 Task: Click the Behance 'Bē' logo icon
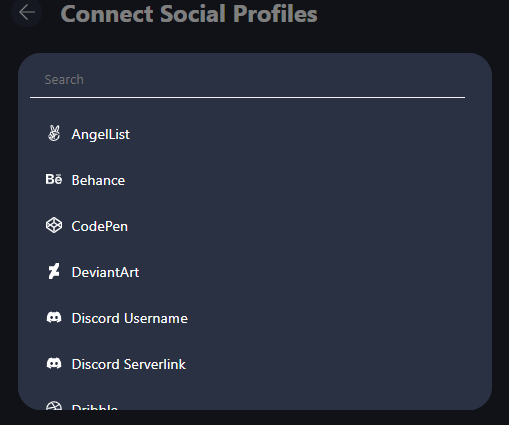[54, 179]
